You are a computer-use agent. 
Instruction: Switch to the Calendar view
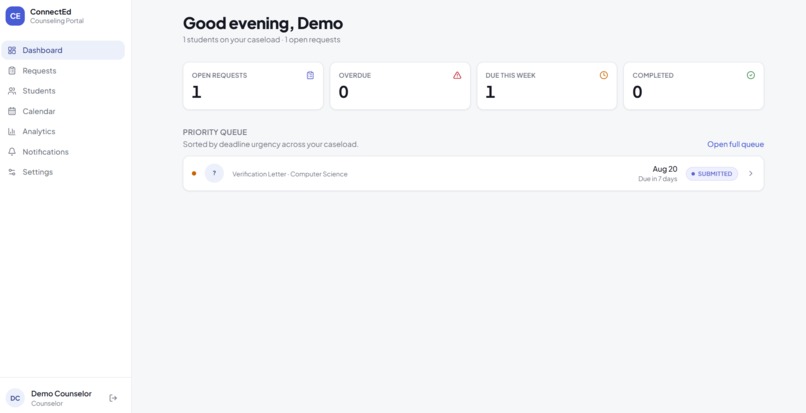pos(63,111)
